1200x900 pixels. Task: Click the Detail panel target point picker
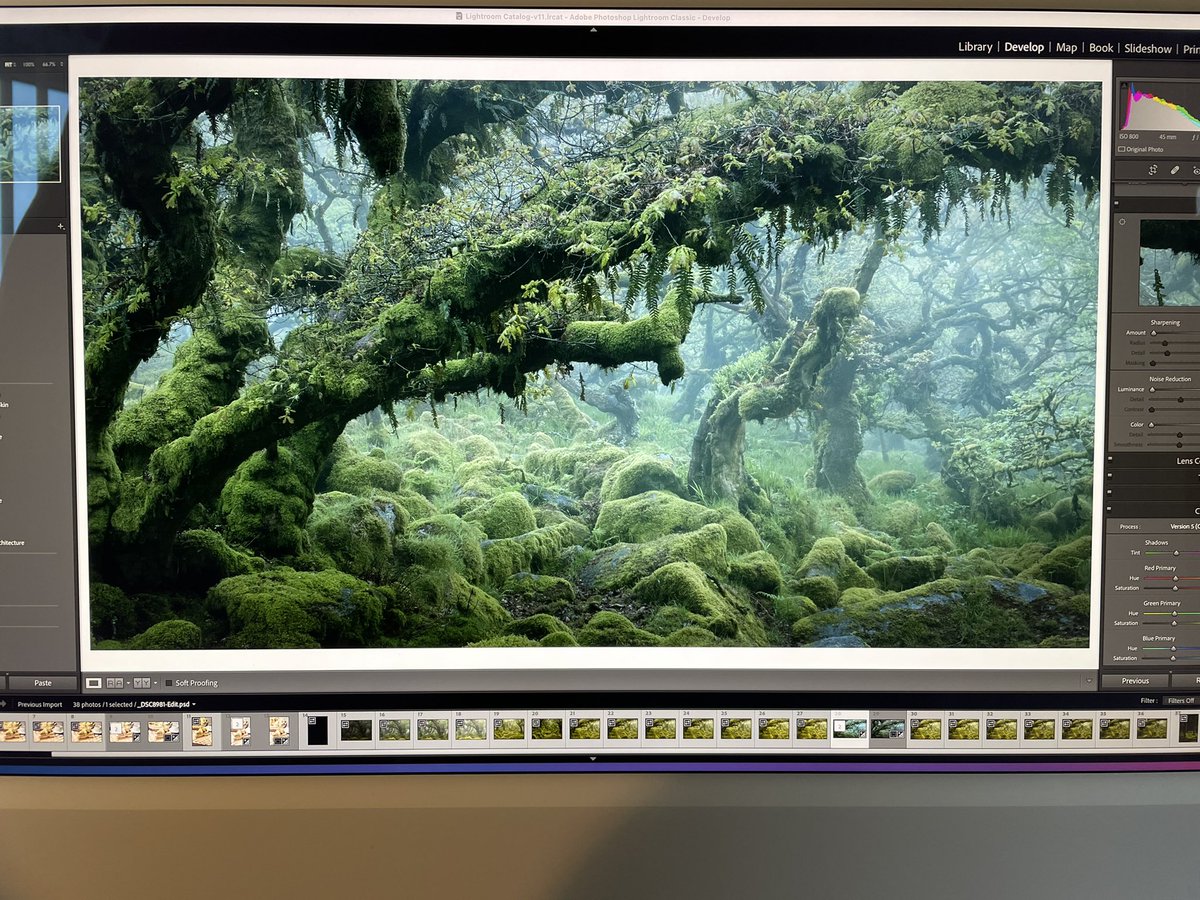(x=1122, y=222)
